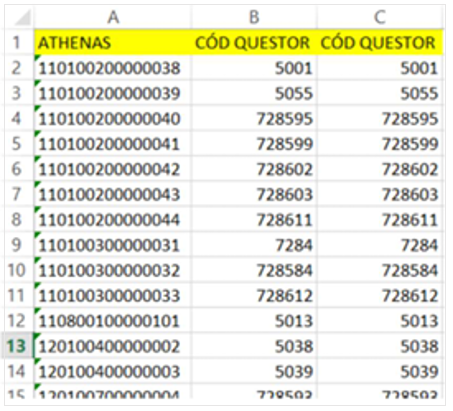Select cell B4 with value 728595

[x=254, y=119]
